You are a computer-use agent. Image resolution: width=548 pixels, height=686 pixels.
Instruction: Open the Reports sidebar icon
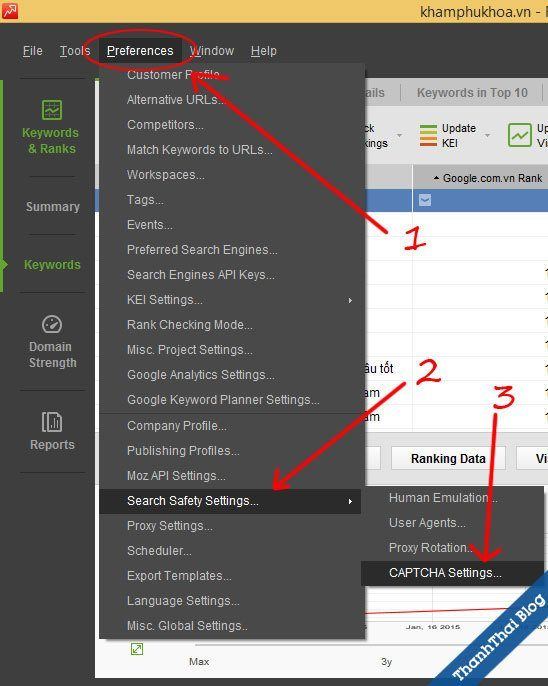coord(52,422)
